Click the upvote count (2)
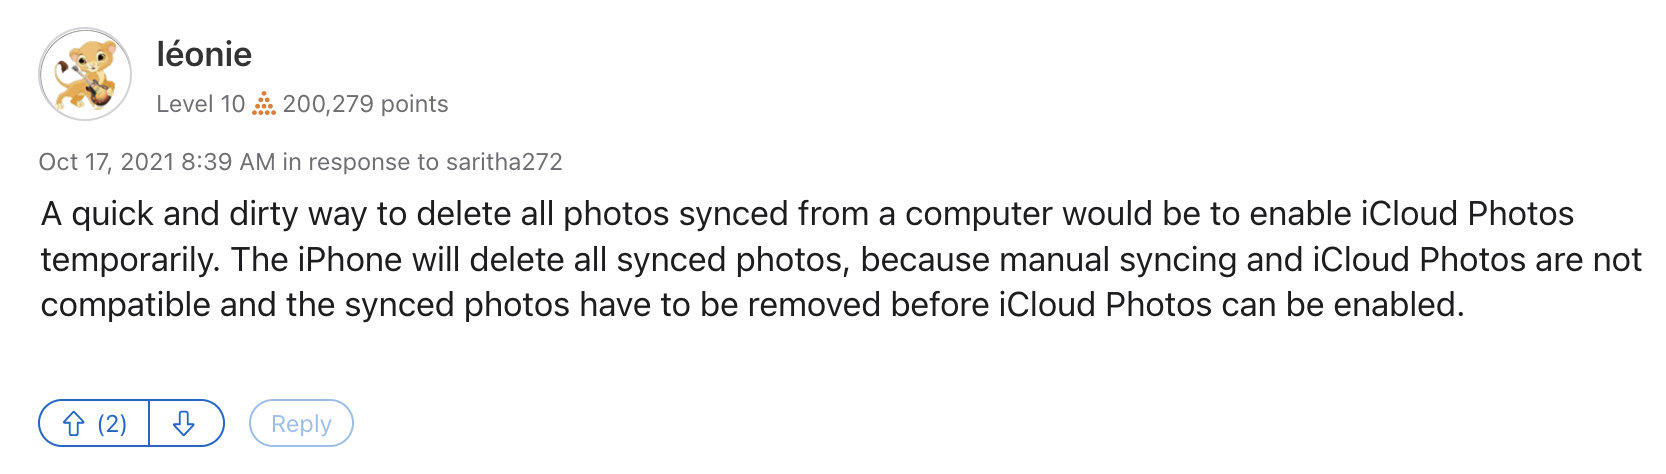1666x474 pixels. click(x=112, y=424)
